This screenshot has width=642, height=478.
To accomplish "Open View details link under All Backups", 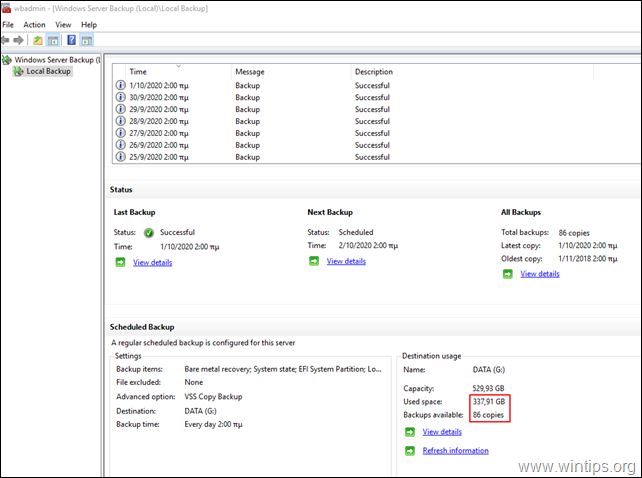I will pos(540,273).
